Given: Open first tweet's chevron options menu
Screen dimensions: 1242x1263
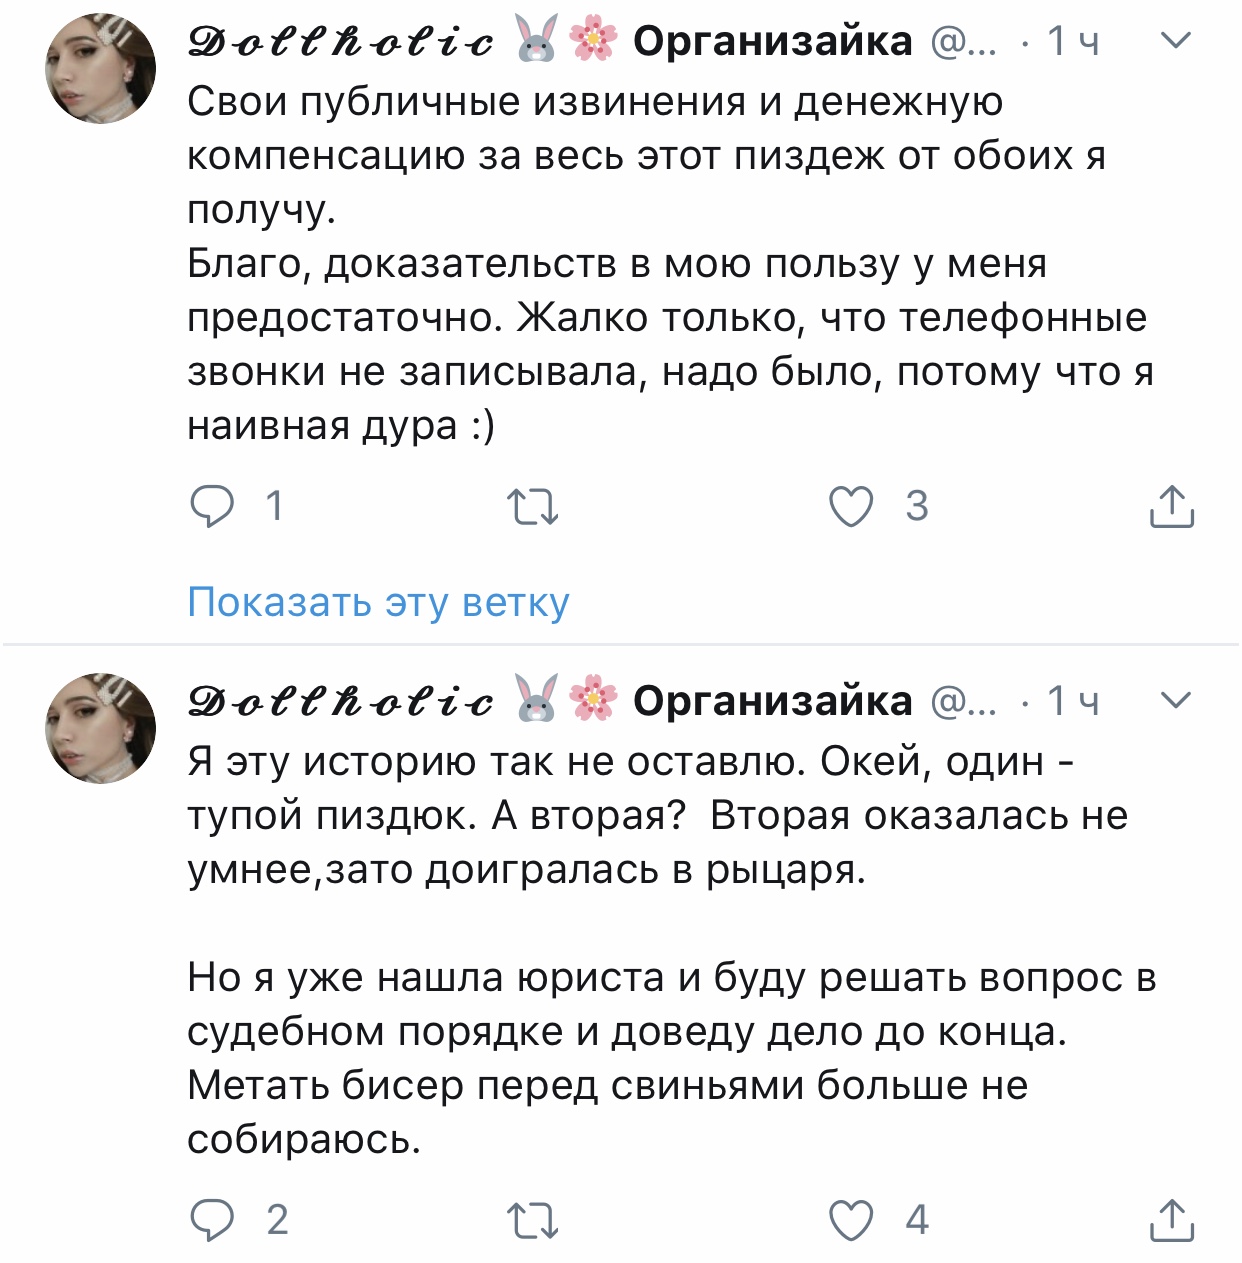Looking at the screenshot, I should pyautogui.click(x=1177, y=41).
